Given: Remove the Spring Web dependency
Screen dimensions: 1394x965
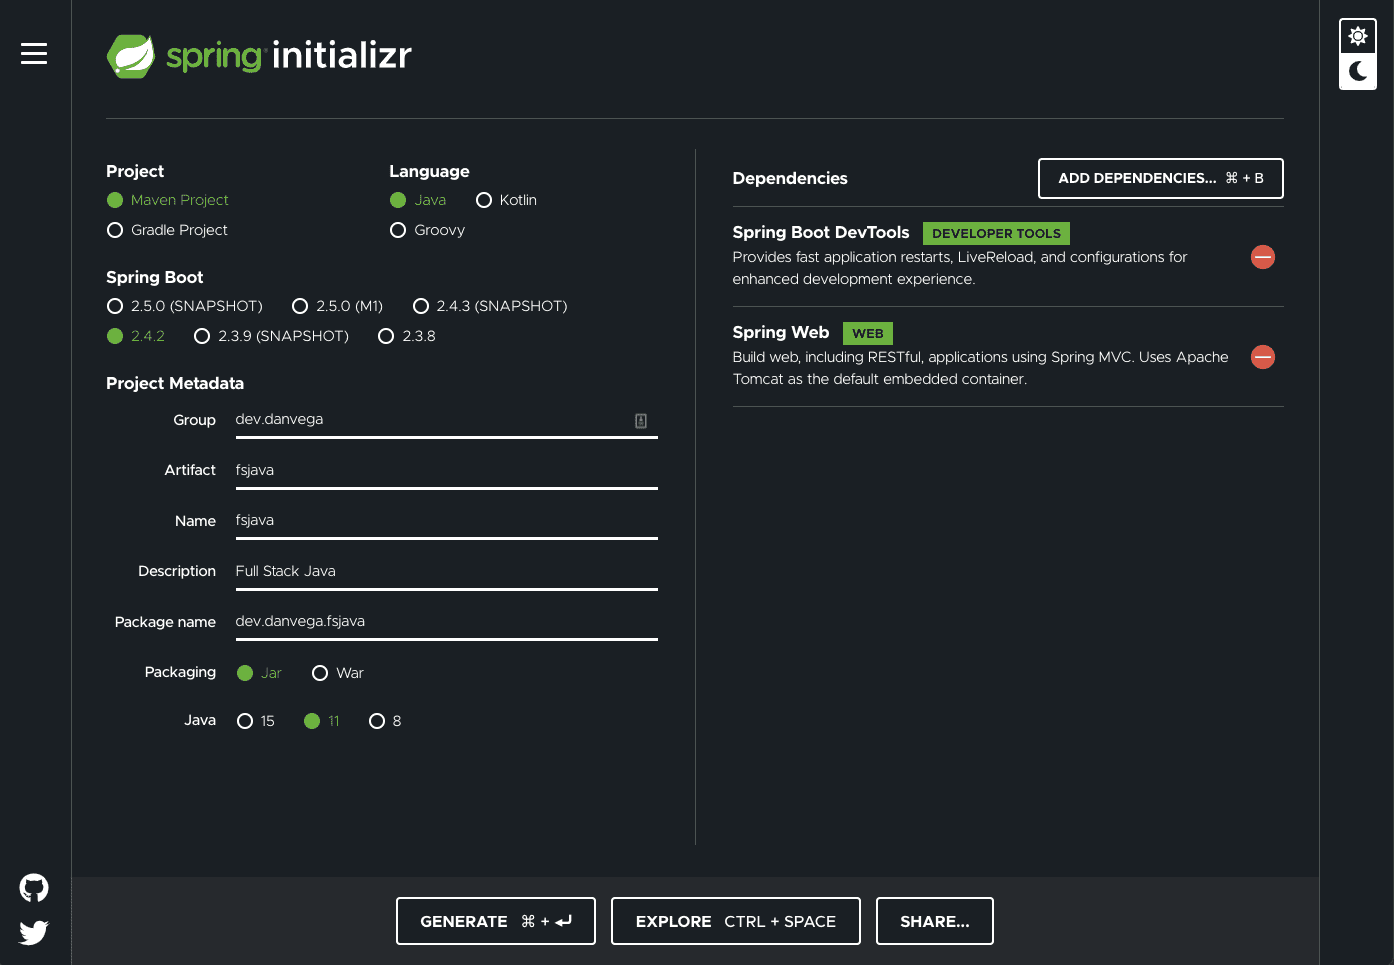Looking at the screenshot, I should (1263, 357).
